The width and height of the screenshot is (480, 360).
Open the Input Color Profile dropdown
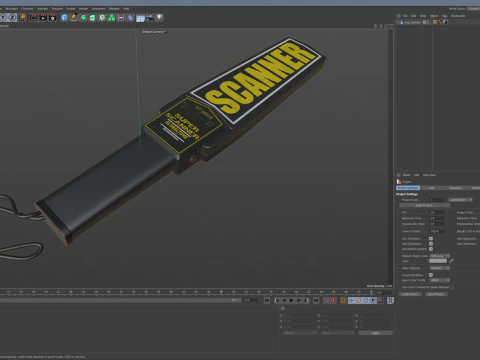pyautogui.click(x=440, y=280)
